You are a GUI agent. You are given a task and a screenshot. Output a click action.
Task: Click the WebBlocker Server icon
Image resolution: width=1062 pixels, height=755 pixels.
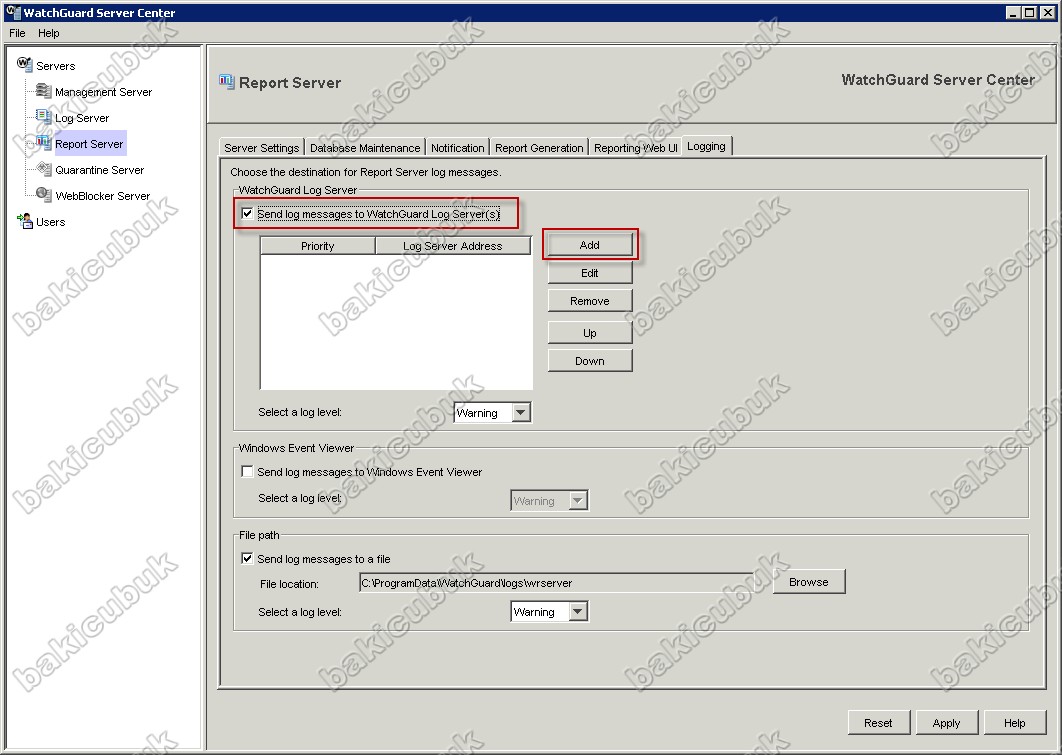pyautogui.click(x=43, y=194)
